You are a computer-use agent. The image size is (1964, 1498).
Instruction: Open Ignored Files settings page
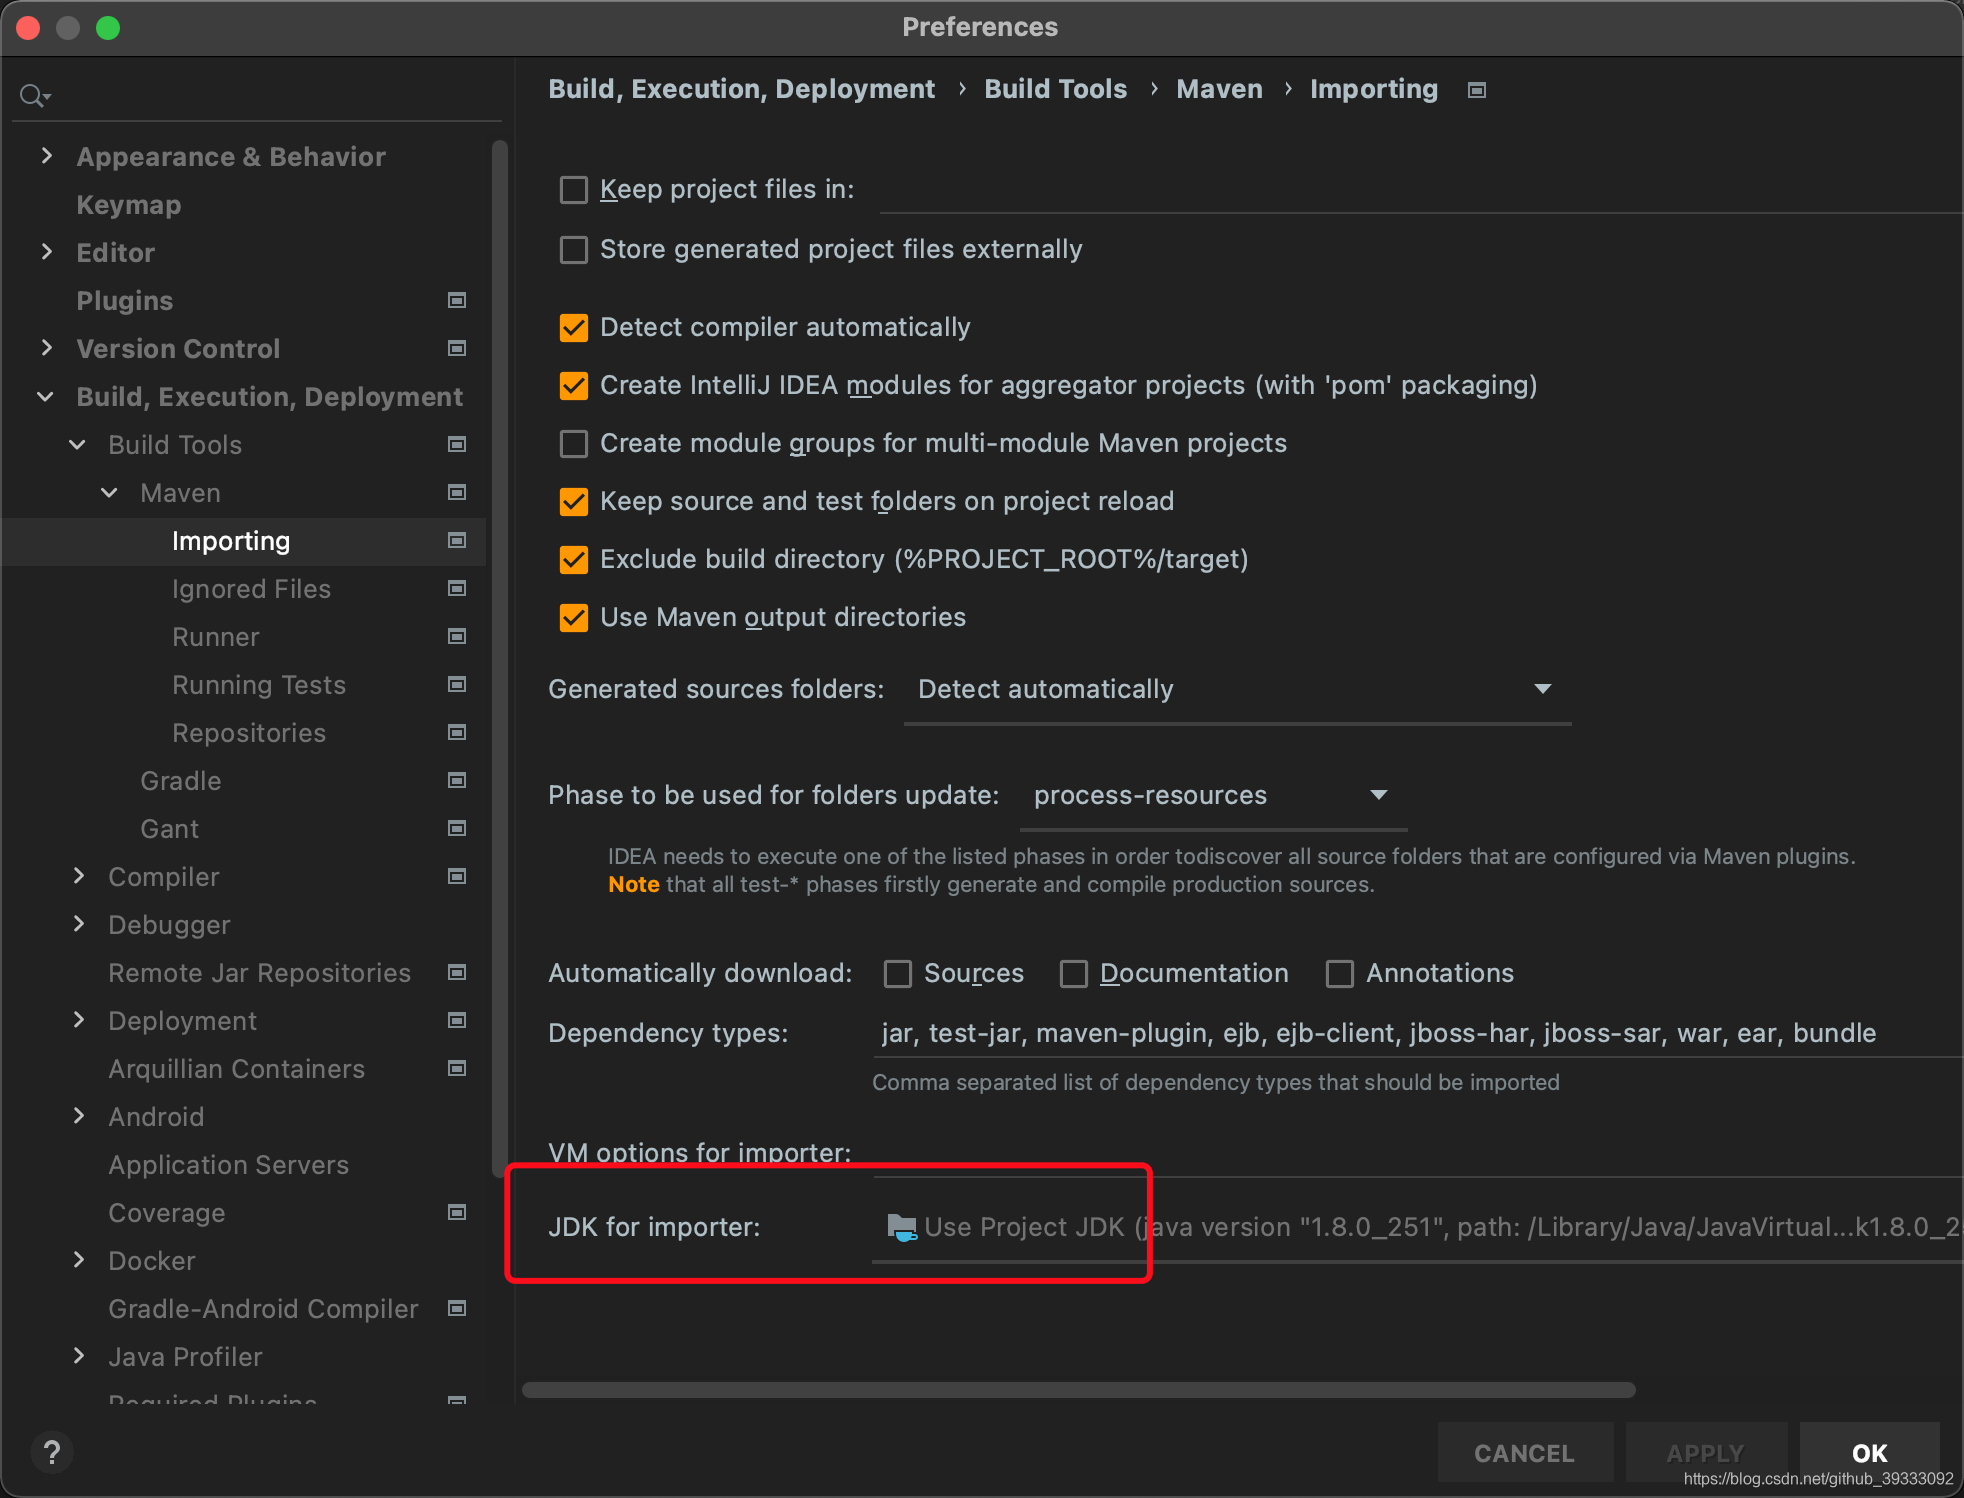click(x=251, y=589)
